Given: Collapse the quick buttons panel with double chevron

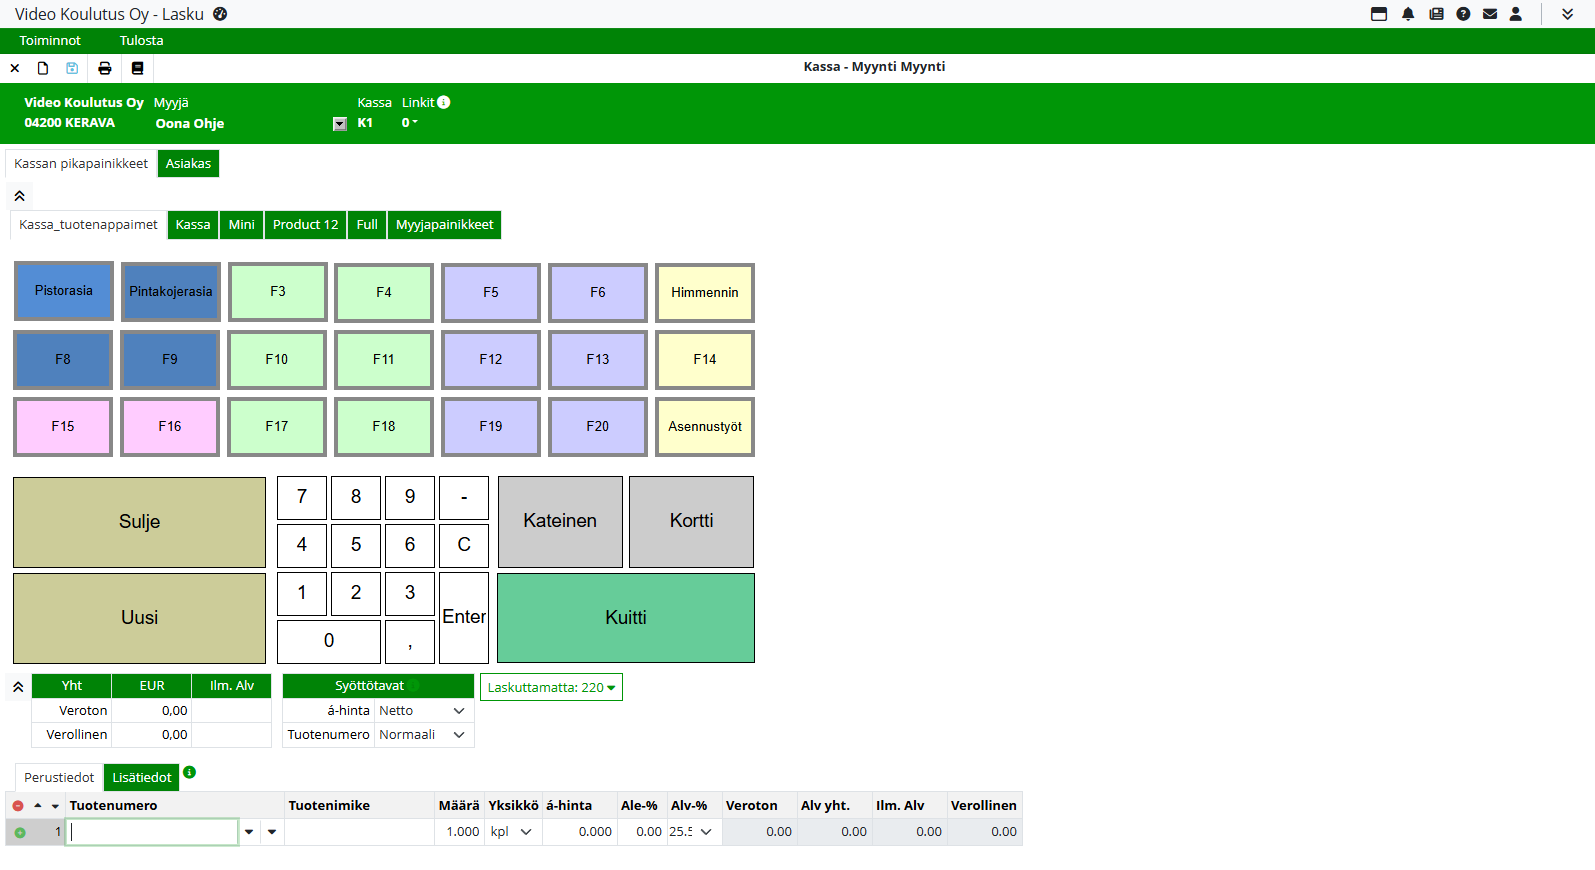Looking at the screenshot, I should tap(19, 196).
